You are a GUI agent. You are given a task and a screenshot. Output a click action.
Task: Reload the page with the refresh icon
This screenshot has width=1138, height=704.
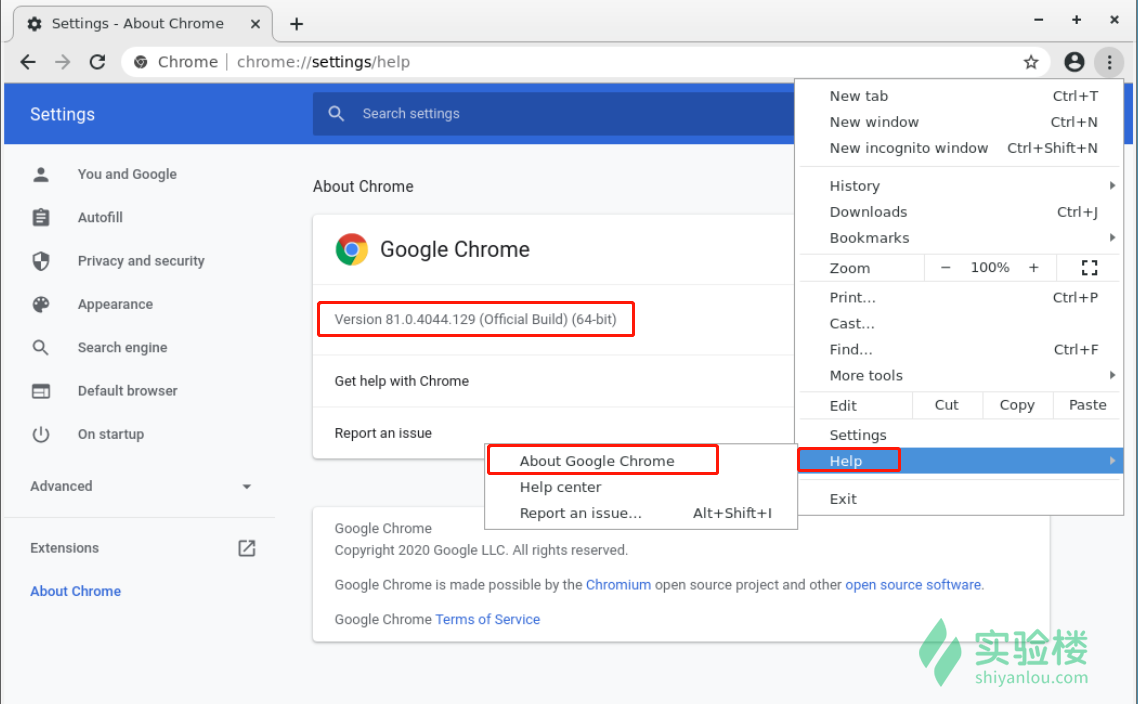[x=97, y=62]
